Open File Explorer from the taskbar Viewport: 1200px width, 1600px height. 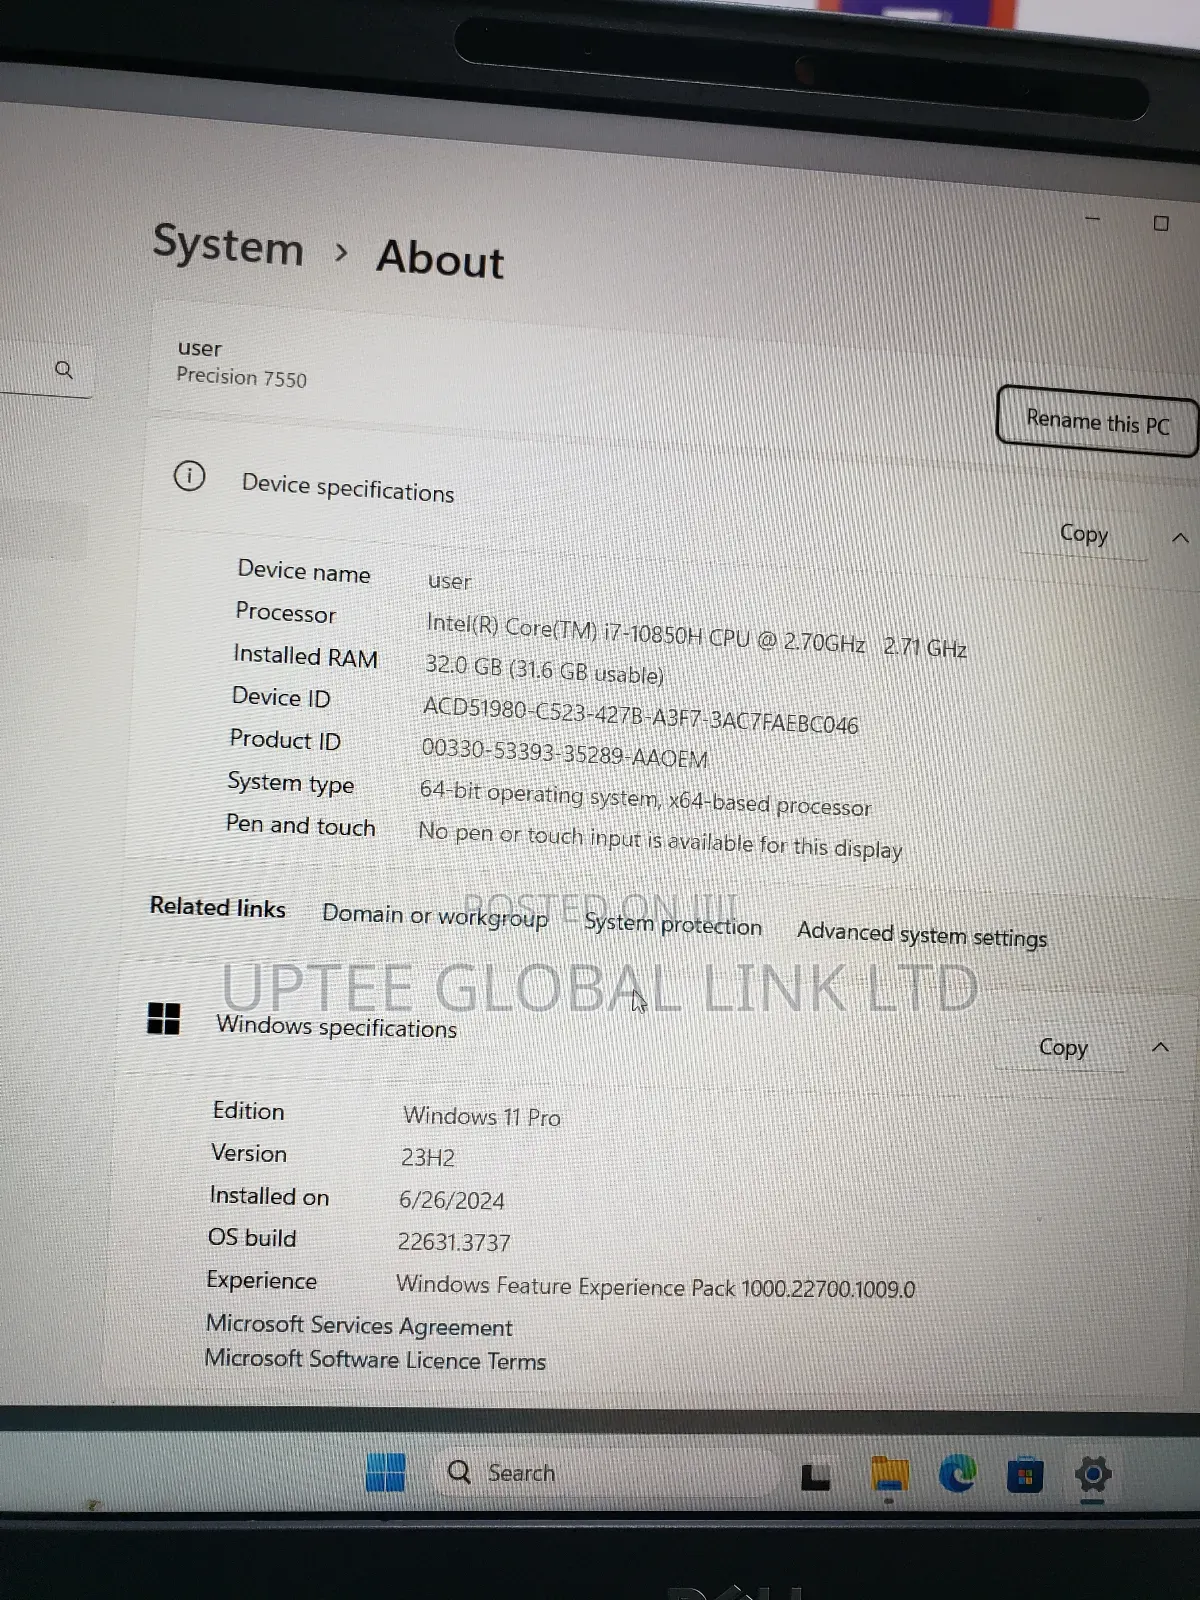[889, 1476]
